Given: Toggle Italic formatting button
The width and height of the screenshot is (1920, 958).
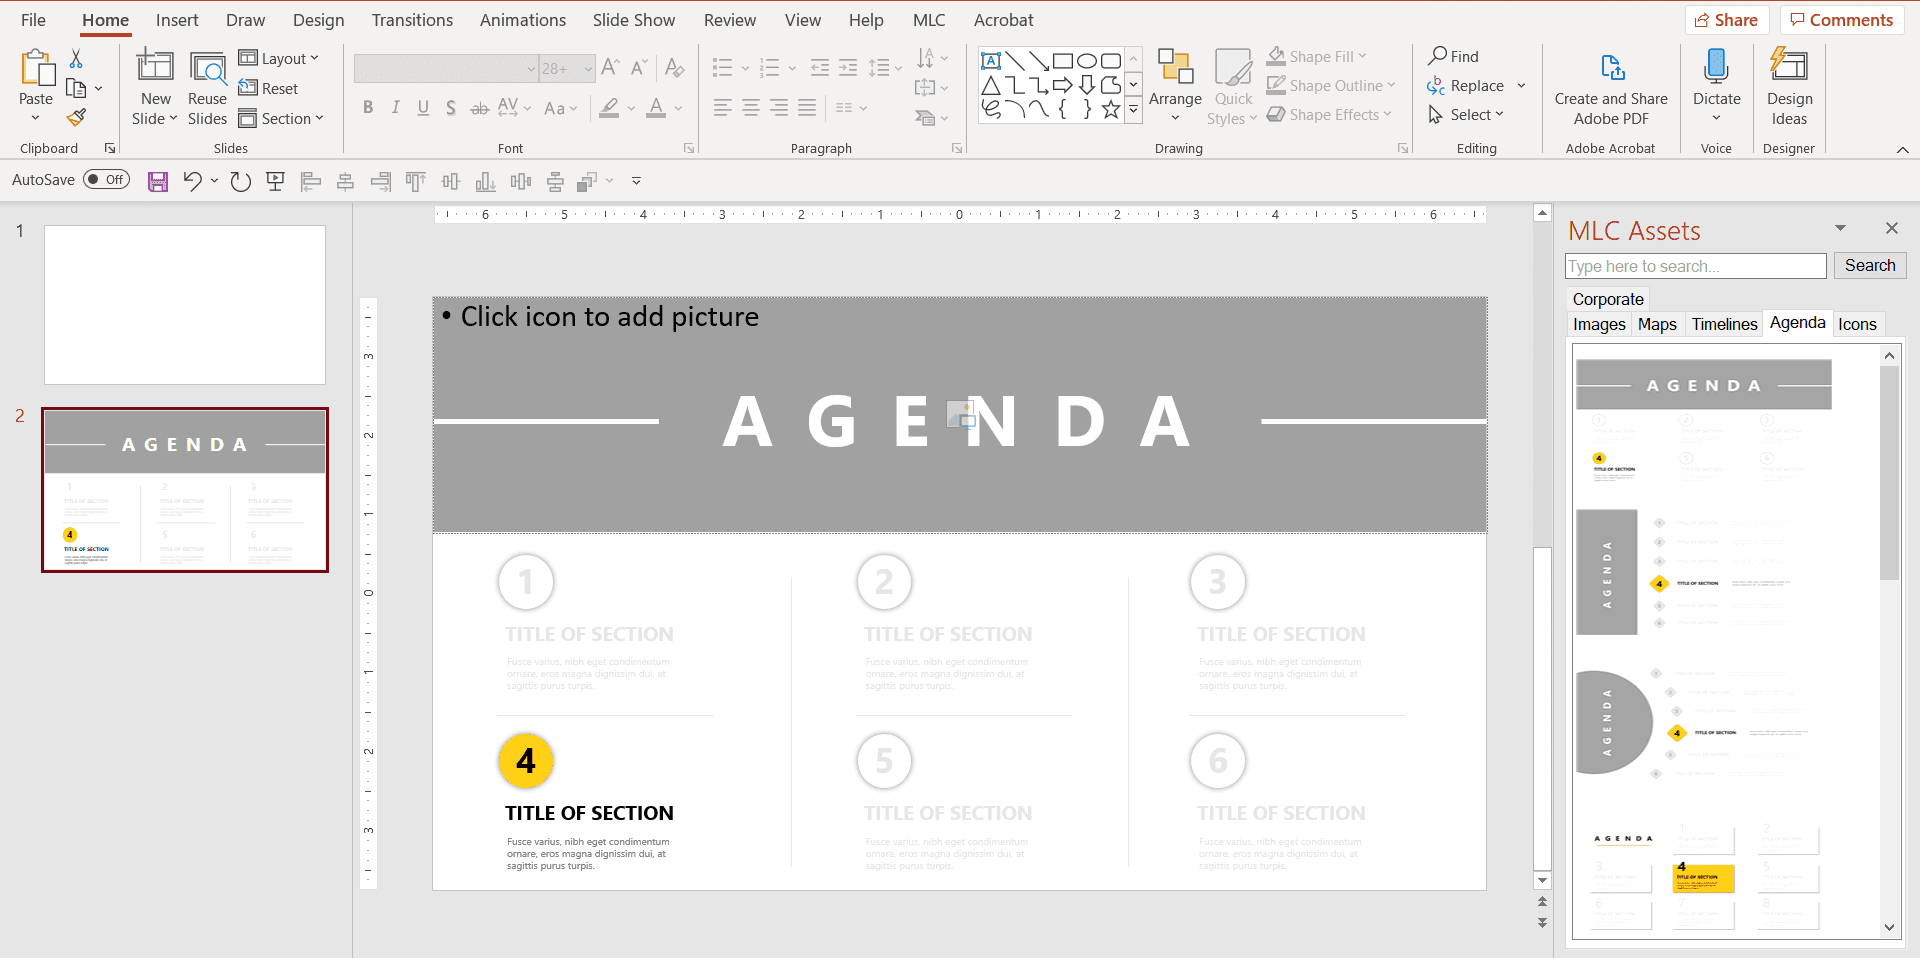Looking at the screenshot, I should (396, 108).
